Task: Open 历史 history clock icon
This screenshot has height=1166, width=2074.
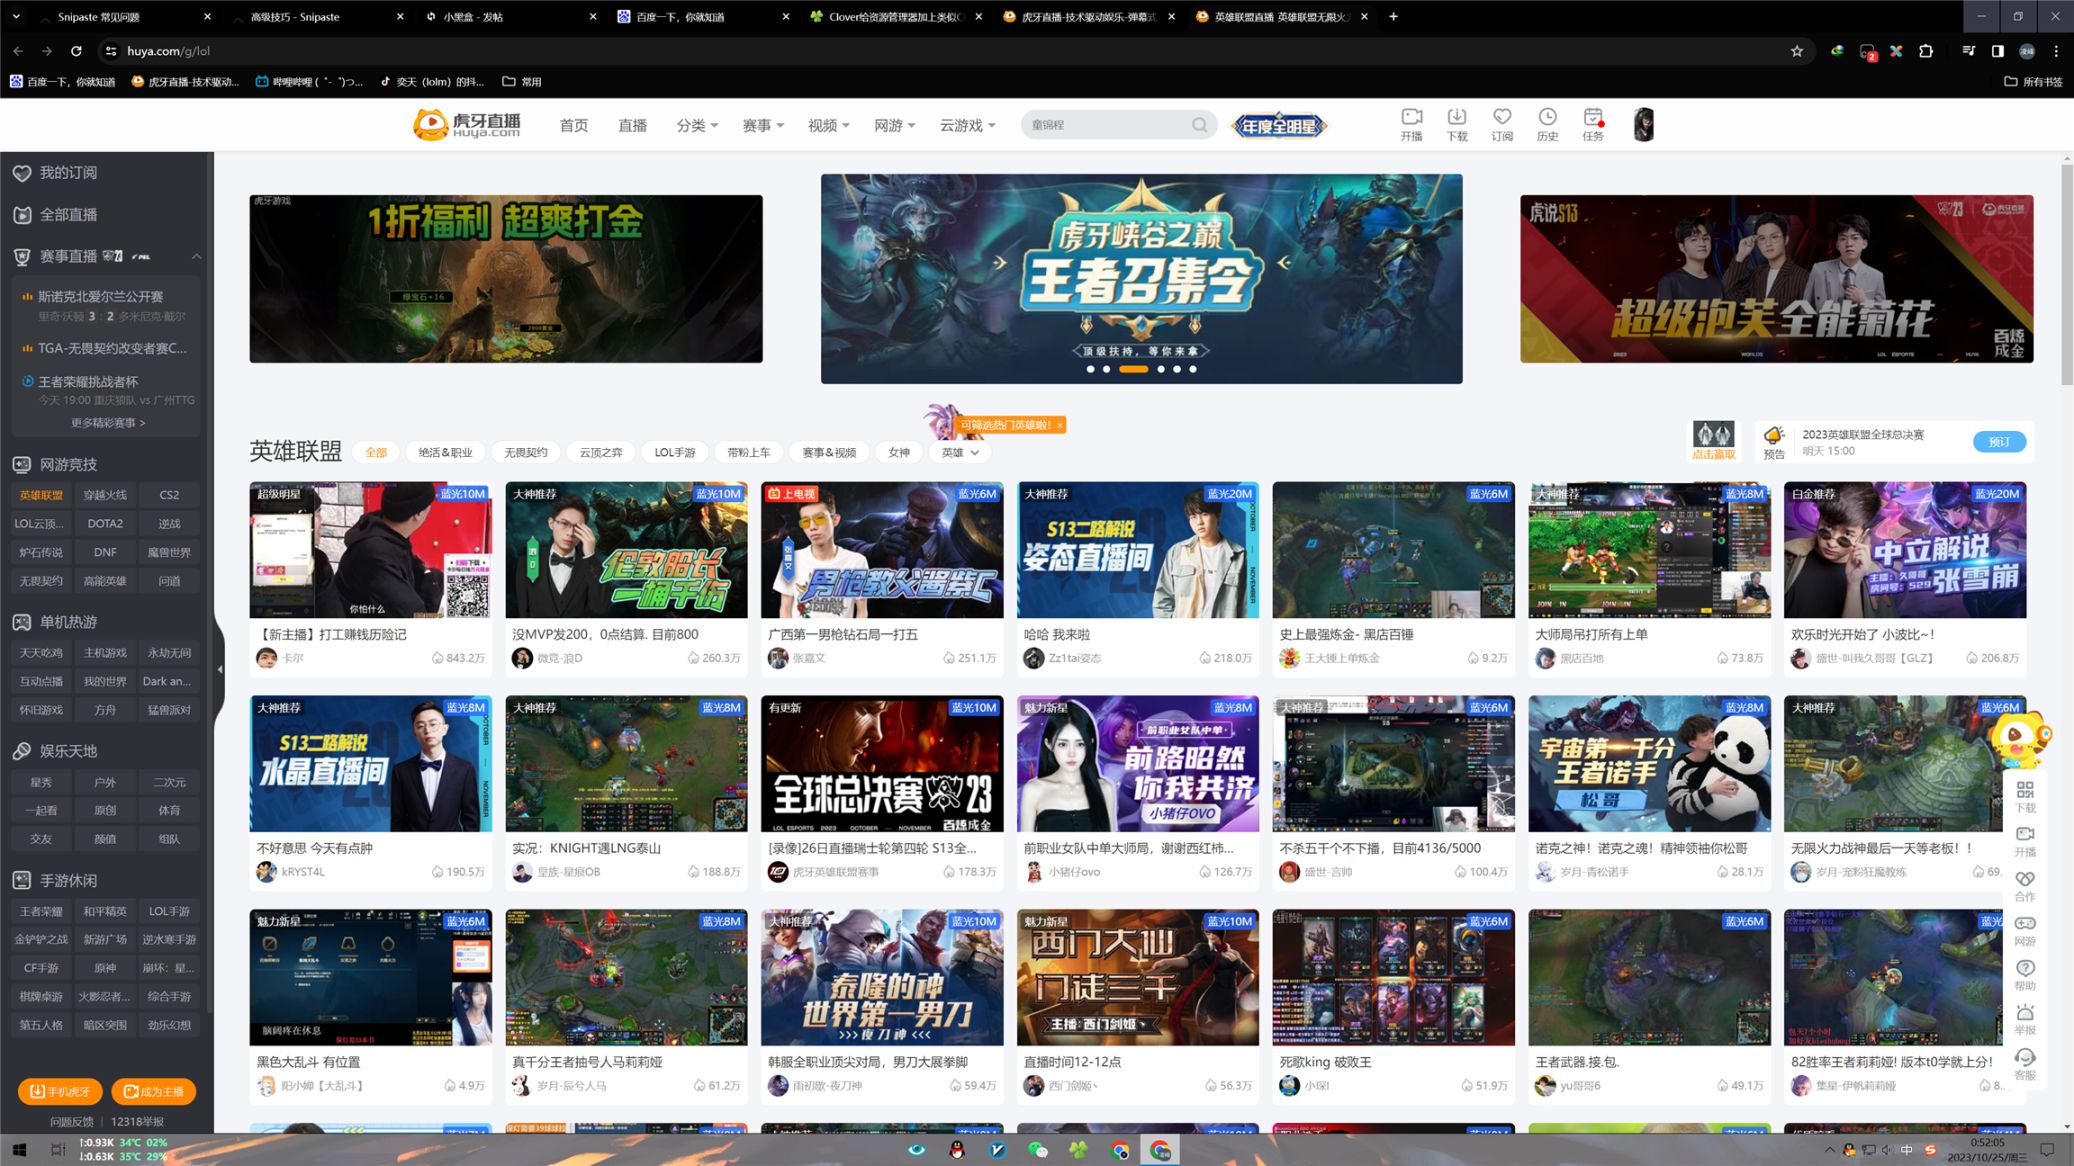Action: [1547, 118]
